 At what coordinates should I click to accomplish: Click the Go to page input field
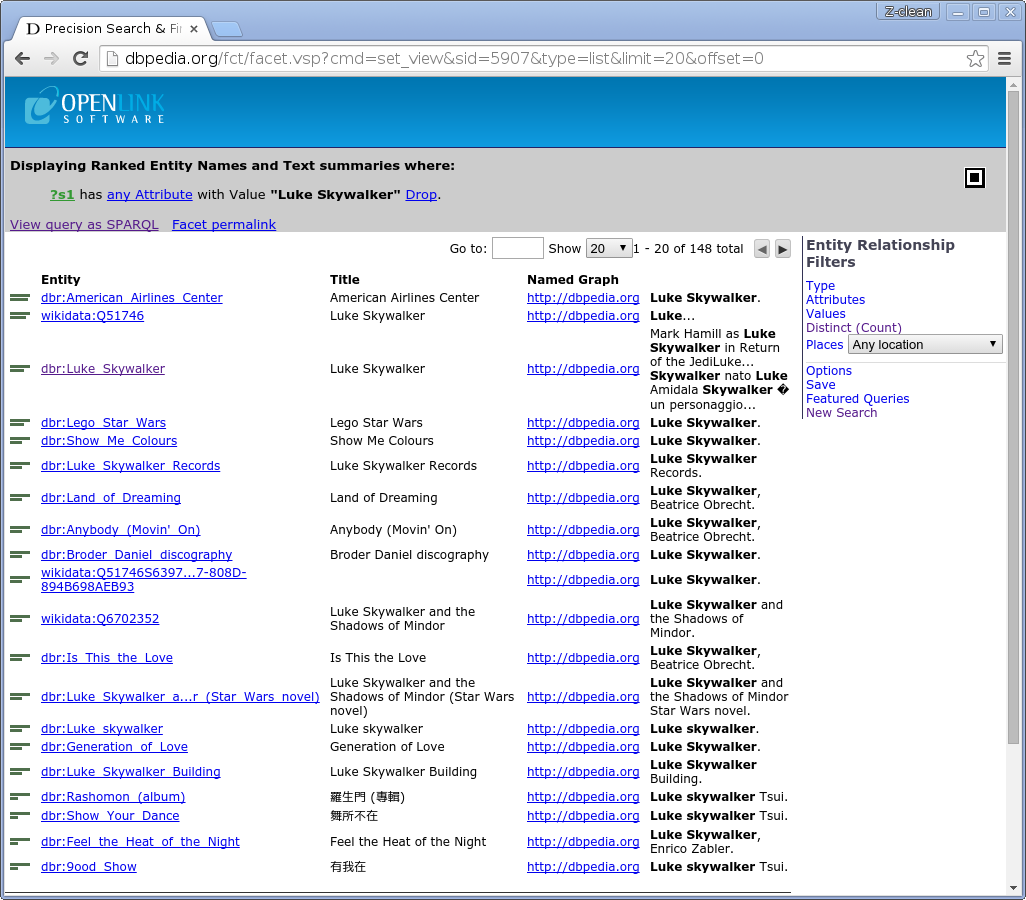click(x=518, y=249)
